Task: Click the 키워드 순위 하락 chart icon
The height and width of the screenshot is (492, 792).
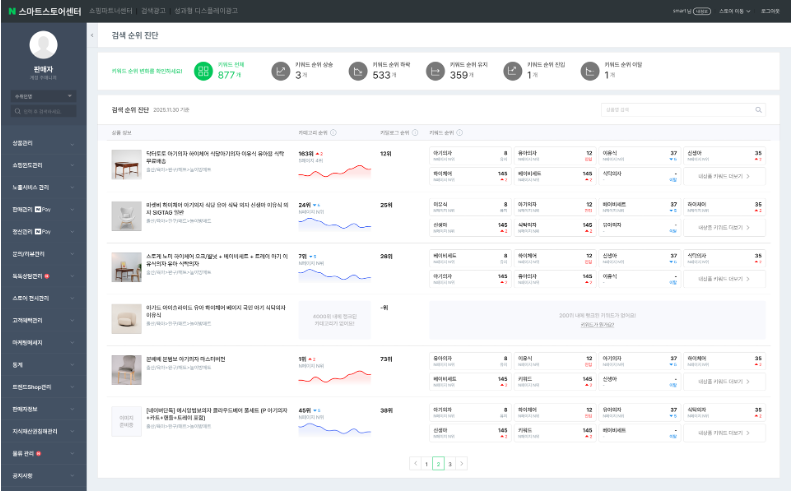Action: click(358, 71)
